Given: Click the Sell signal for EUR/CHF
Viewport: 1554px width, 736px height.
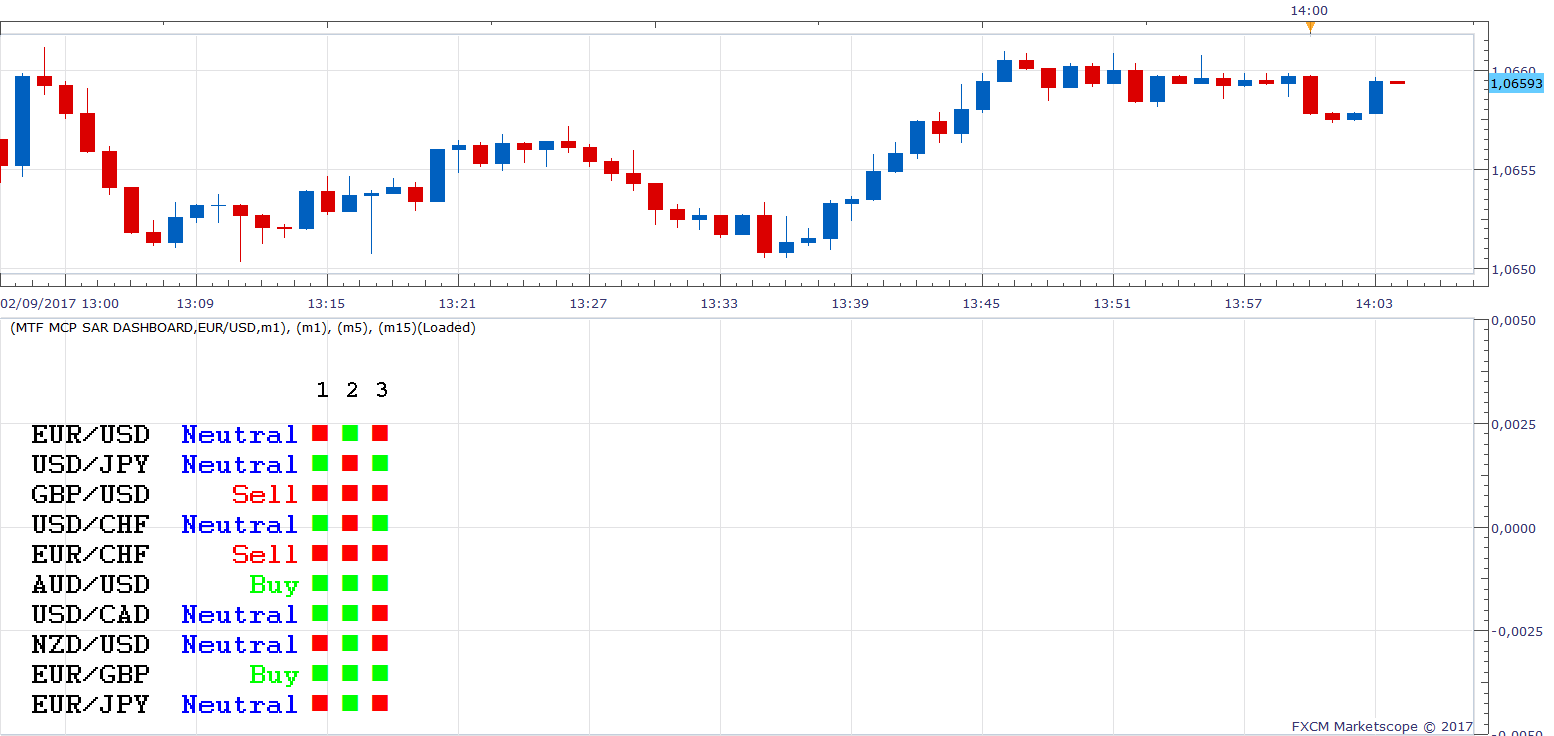Looking at the screenshot, I should [265, 555].
